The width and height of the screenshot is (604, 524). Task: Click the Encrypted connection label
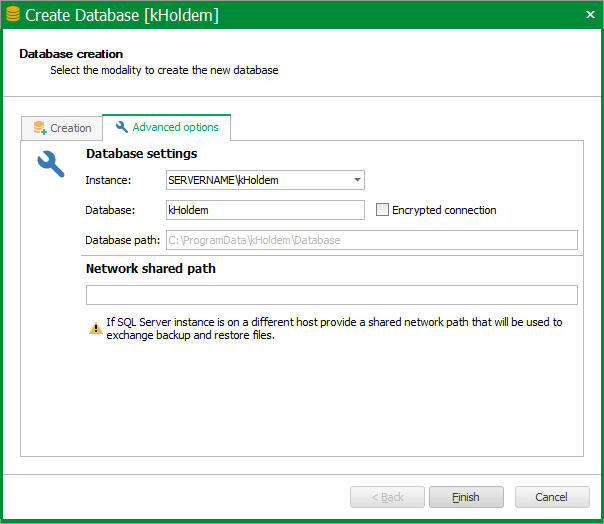point(444,210)
